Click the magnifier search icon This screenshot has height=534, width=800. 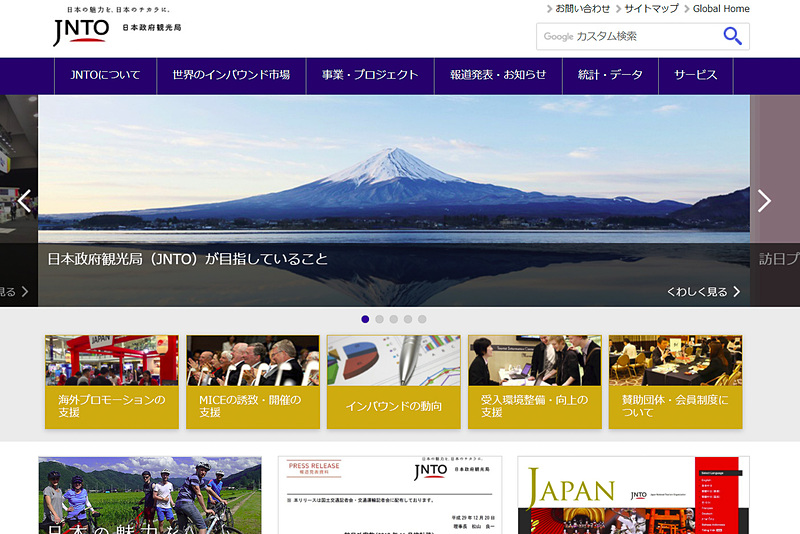tap(732, 36)
